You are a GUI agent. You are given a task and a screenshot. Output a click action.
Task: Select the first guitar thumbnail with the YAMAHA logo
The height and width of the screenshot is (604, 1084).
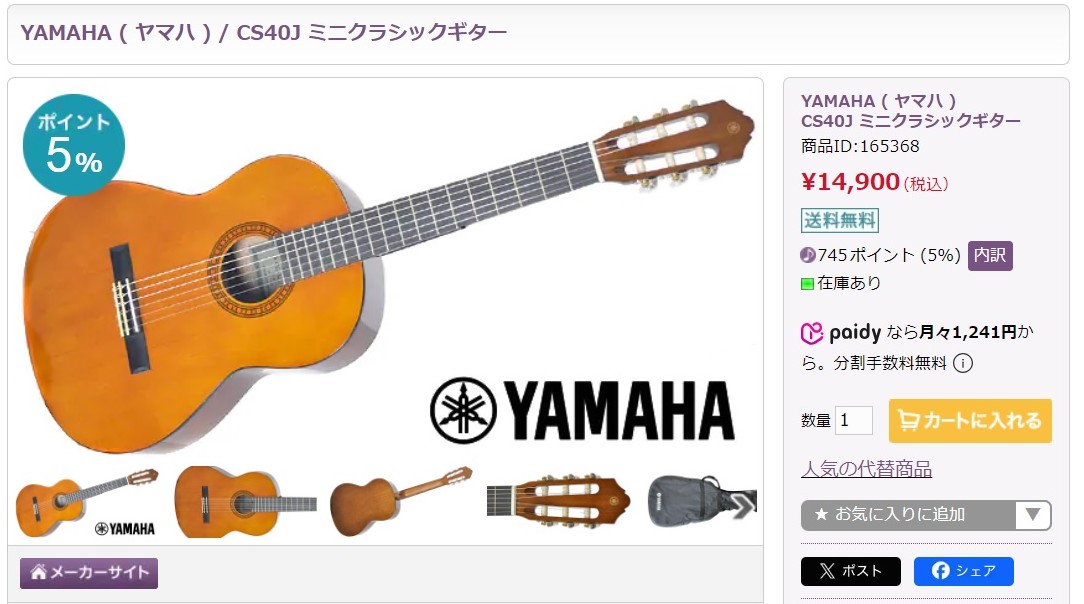pyautogui.click(x=87, y=503)
